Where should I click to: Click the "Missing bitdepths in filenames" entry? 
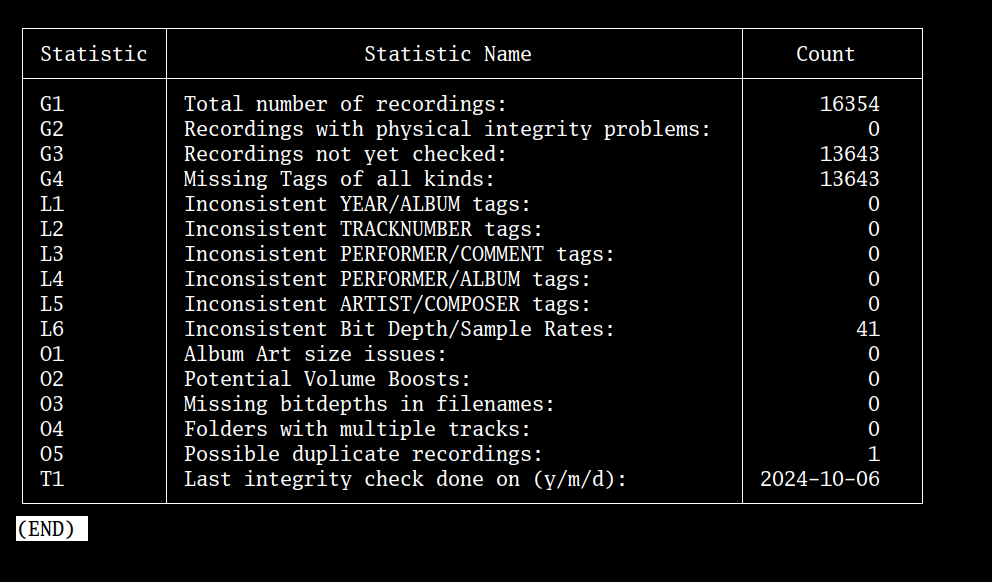tap(369, 404)
